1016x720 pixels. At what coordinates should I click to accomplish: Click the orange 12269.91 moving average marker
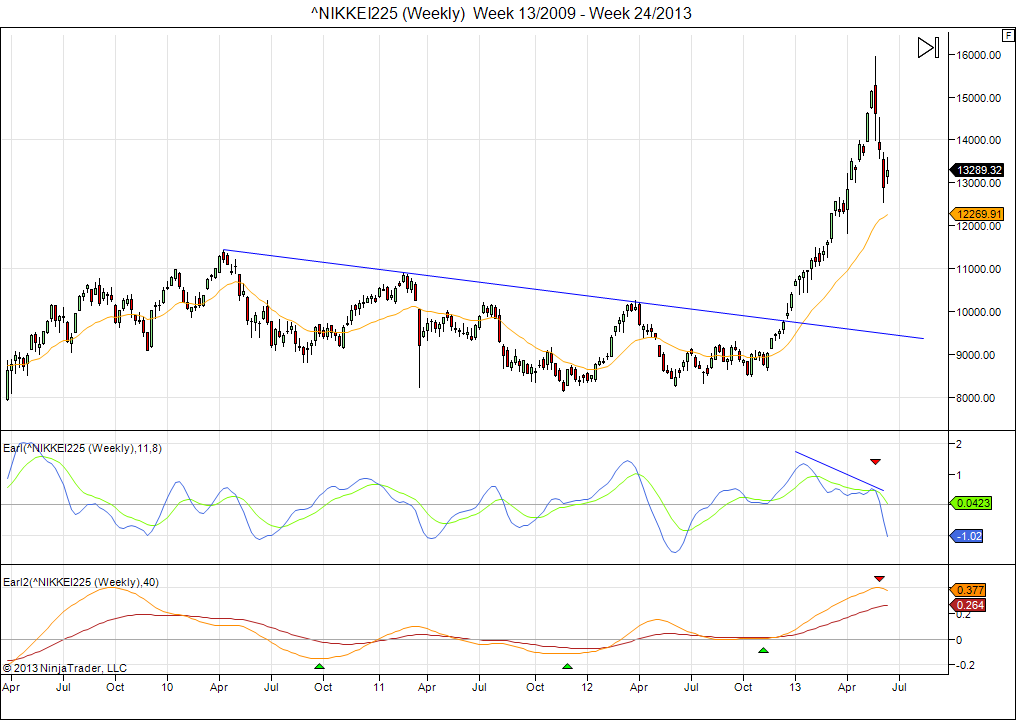click(976, 213)
